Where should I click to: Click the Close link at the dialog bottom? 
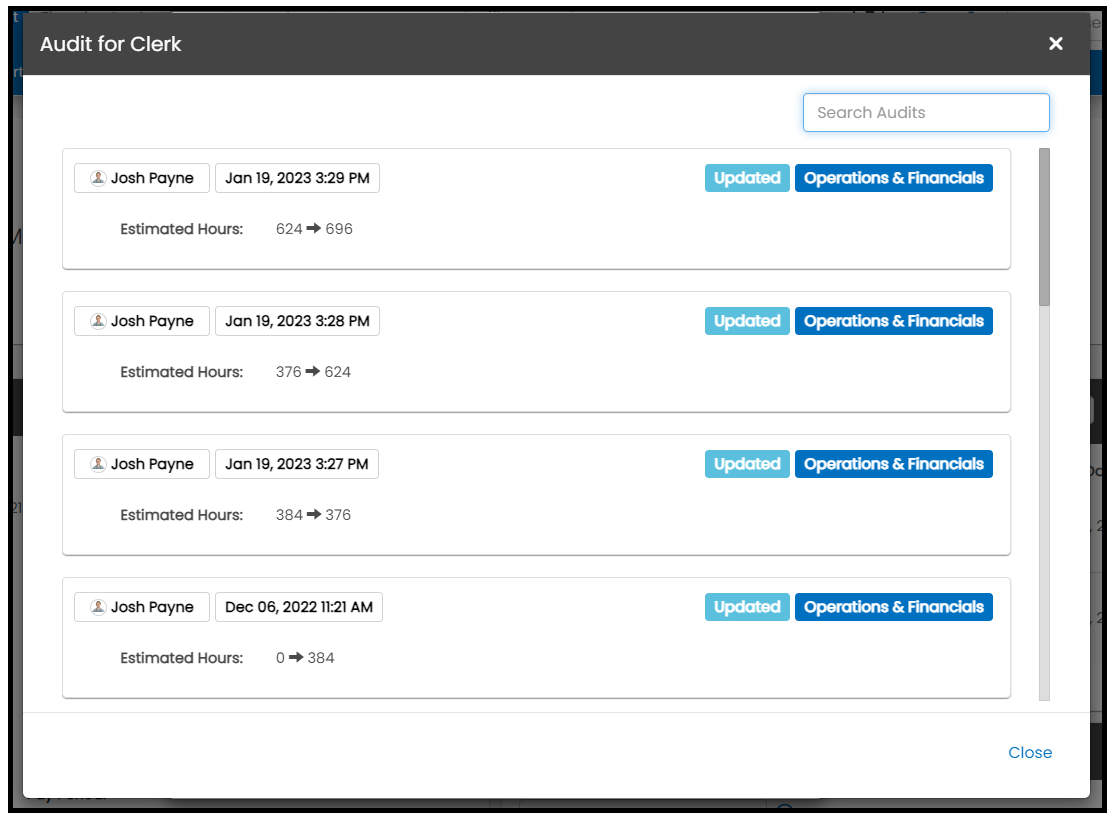point(1030,752)
